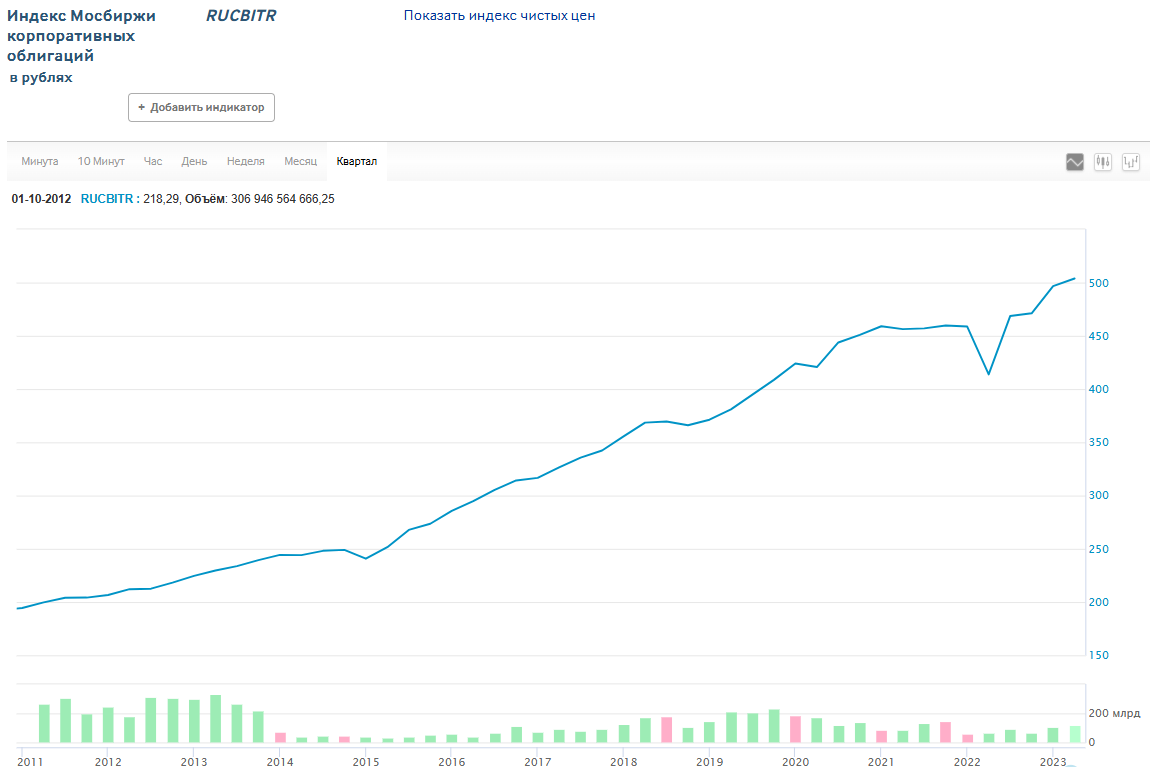
Task: Click the 'в рублях' currency label
Action: point(41,78)
